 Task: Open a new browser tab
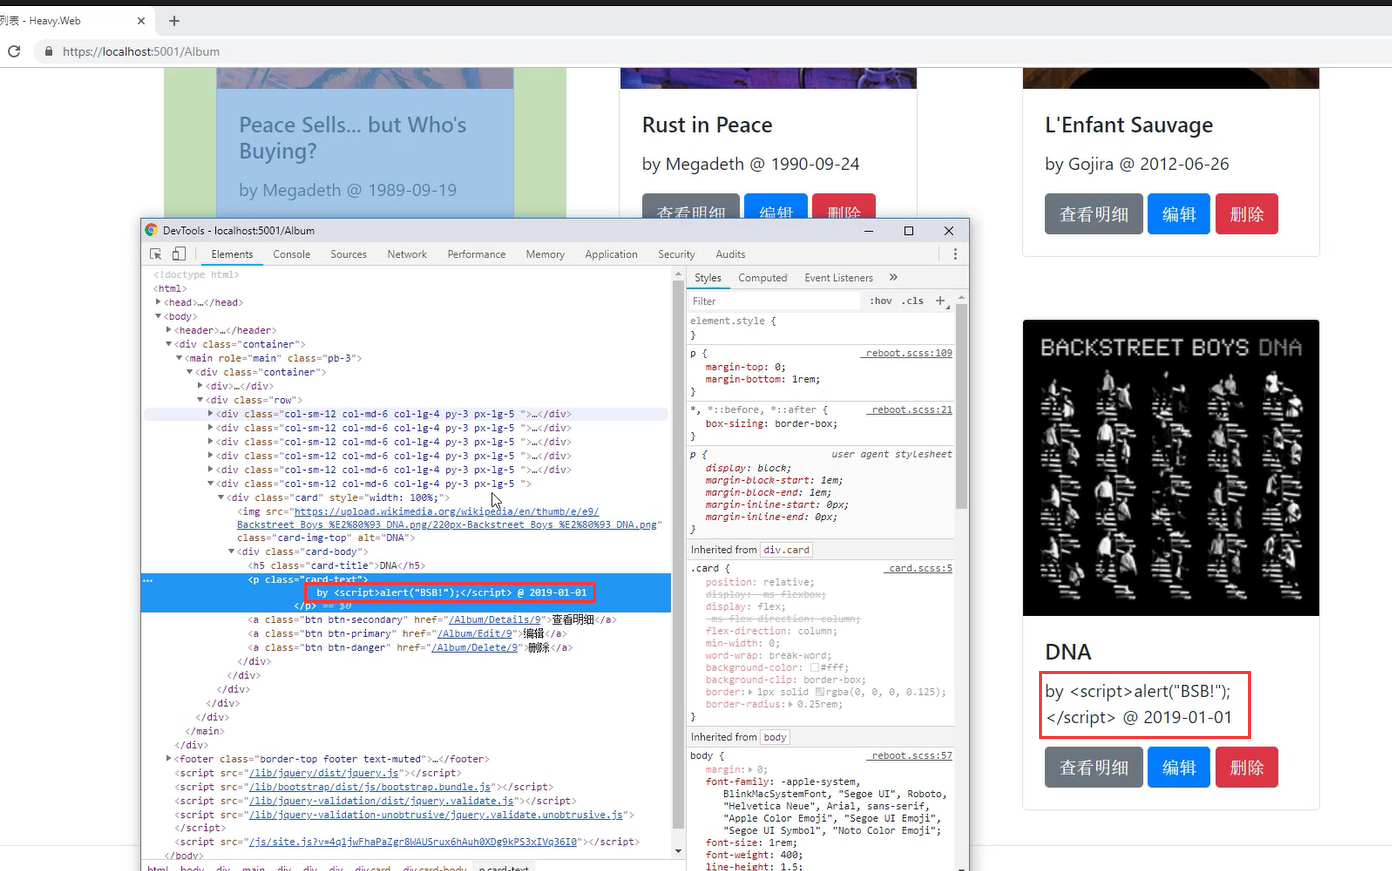click(x=174, y=20)
